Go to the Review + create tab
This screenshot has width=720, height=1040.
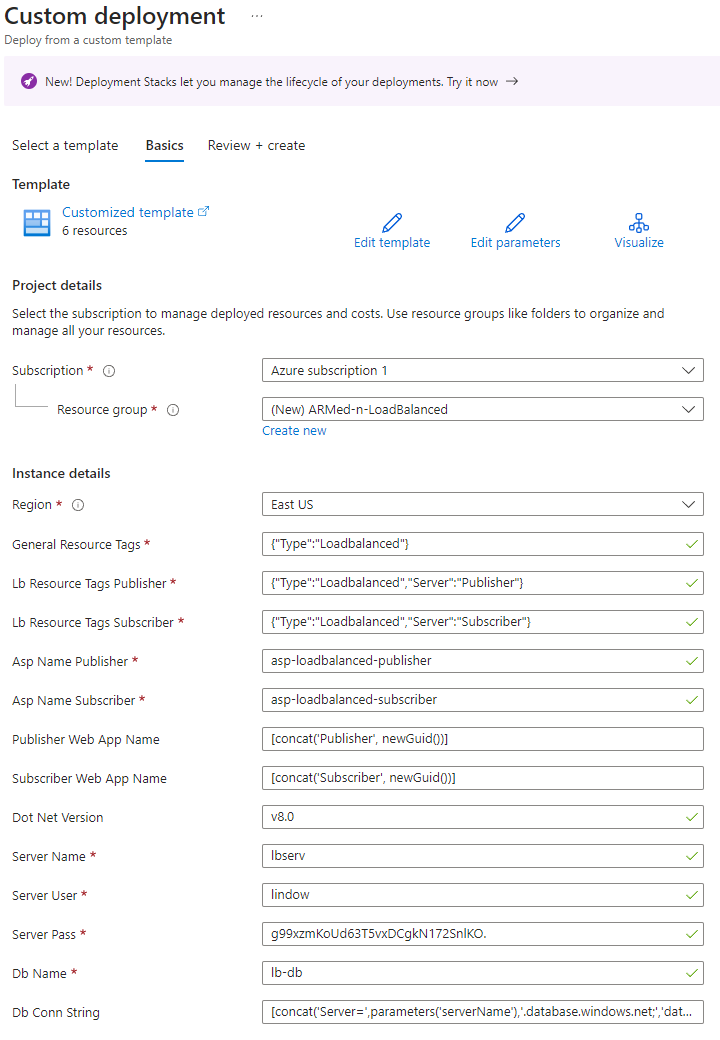[257, 145]
